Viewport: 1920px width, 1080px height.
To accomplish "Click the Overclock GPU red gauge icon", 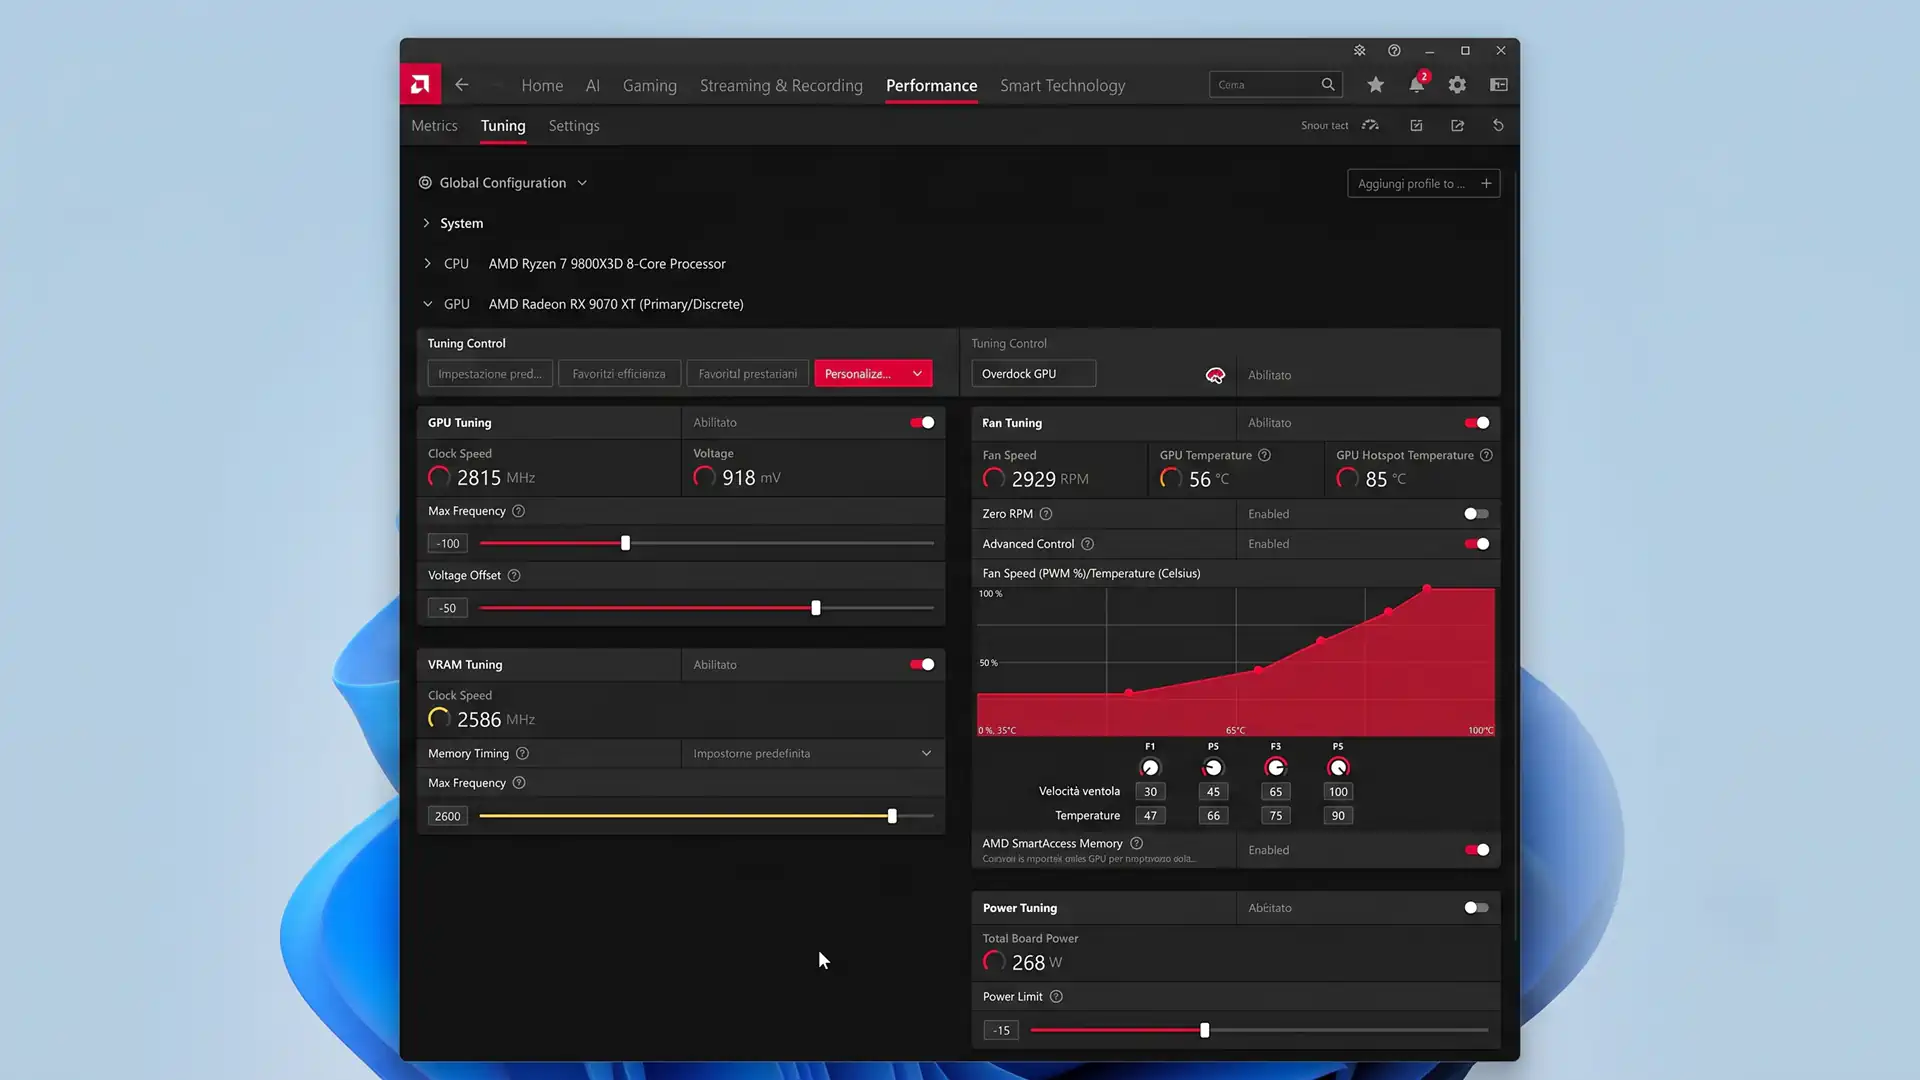I will pos(1215,375).
